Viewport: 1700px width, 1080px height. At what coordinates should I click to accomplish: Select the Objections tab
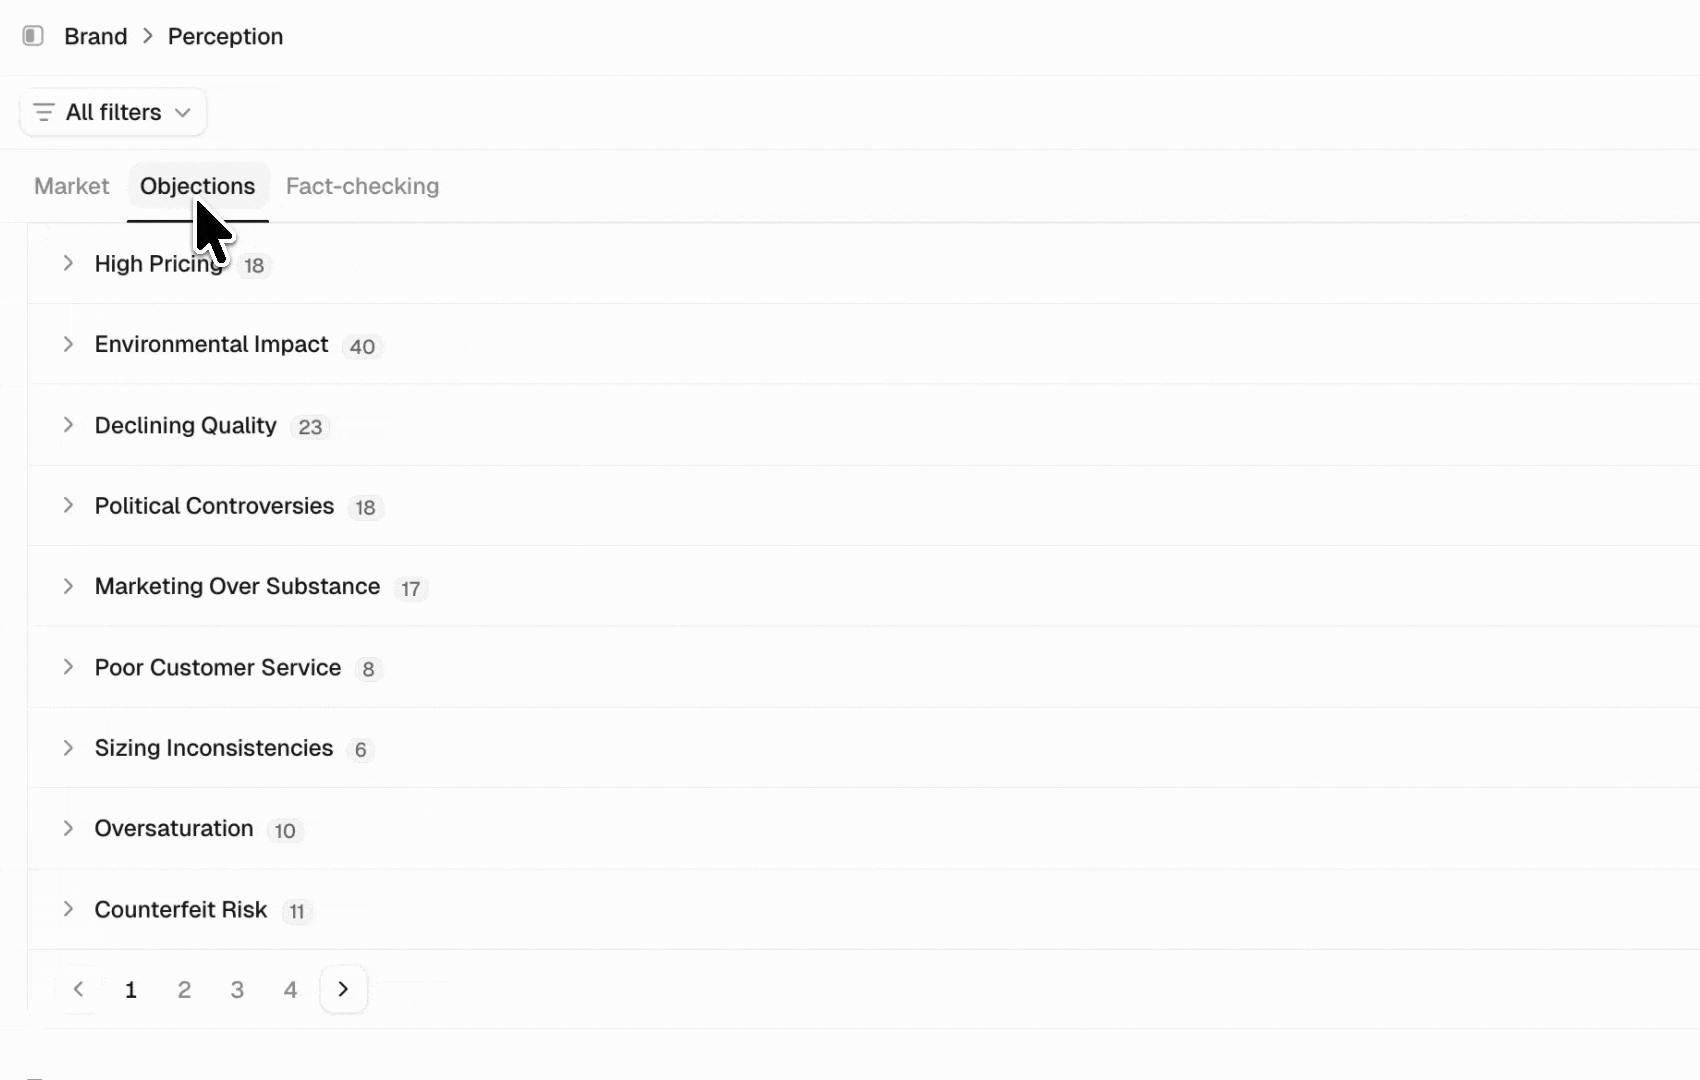[198, 186]
